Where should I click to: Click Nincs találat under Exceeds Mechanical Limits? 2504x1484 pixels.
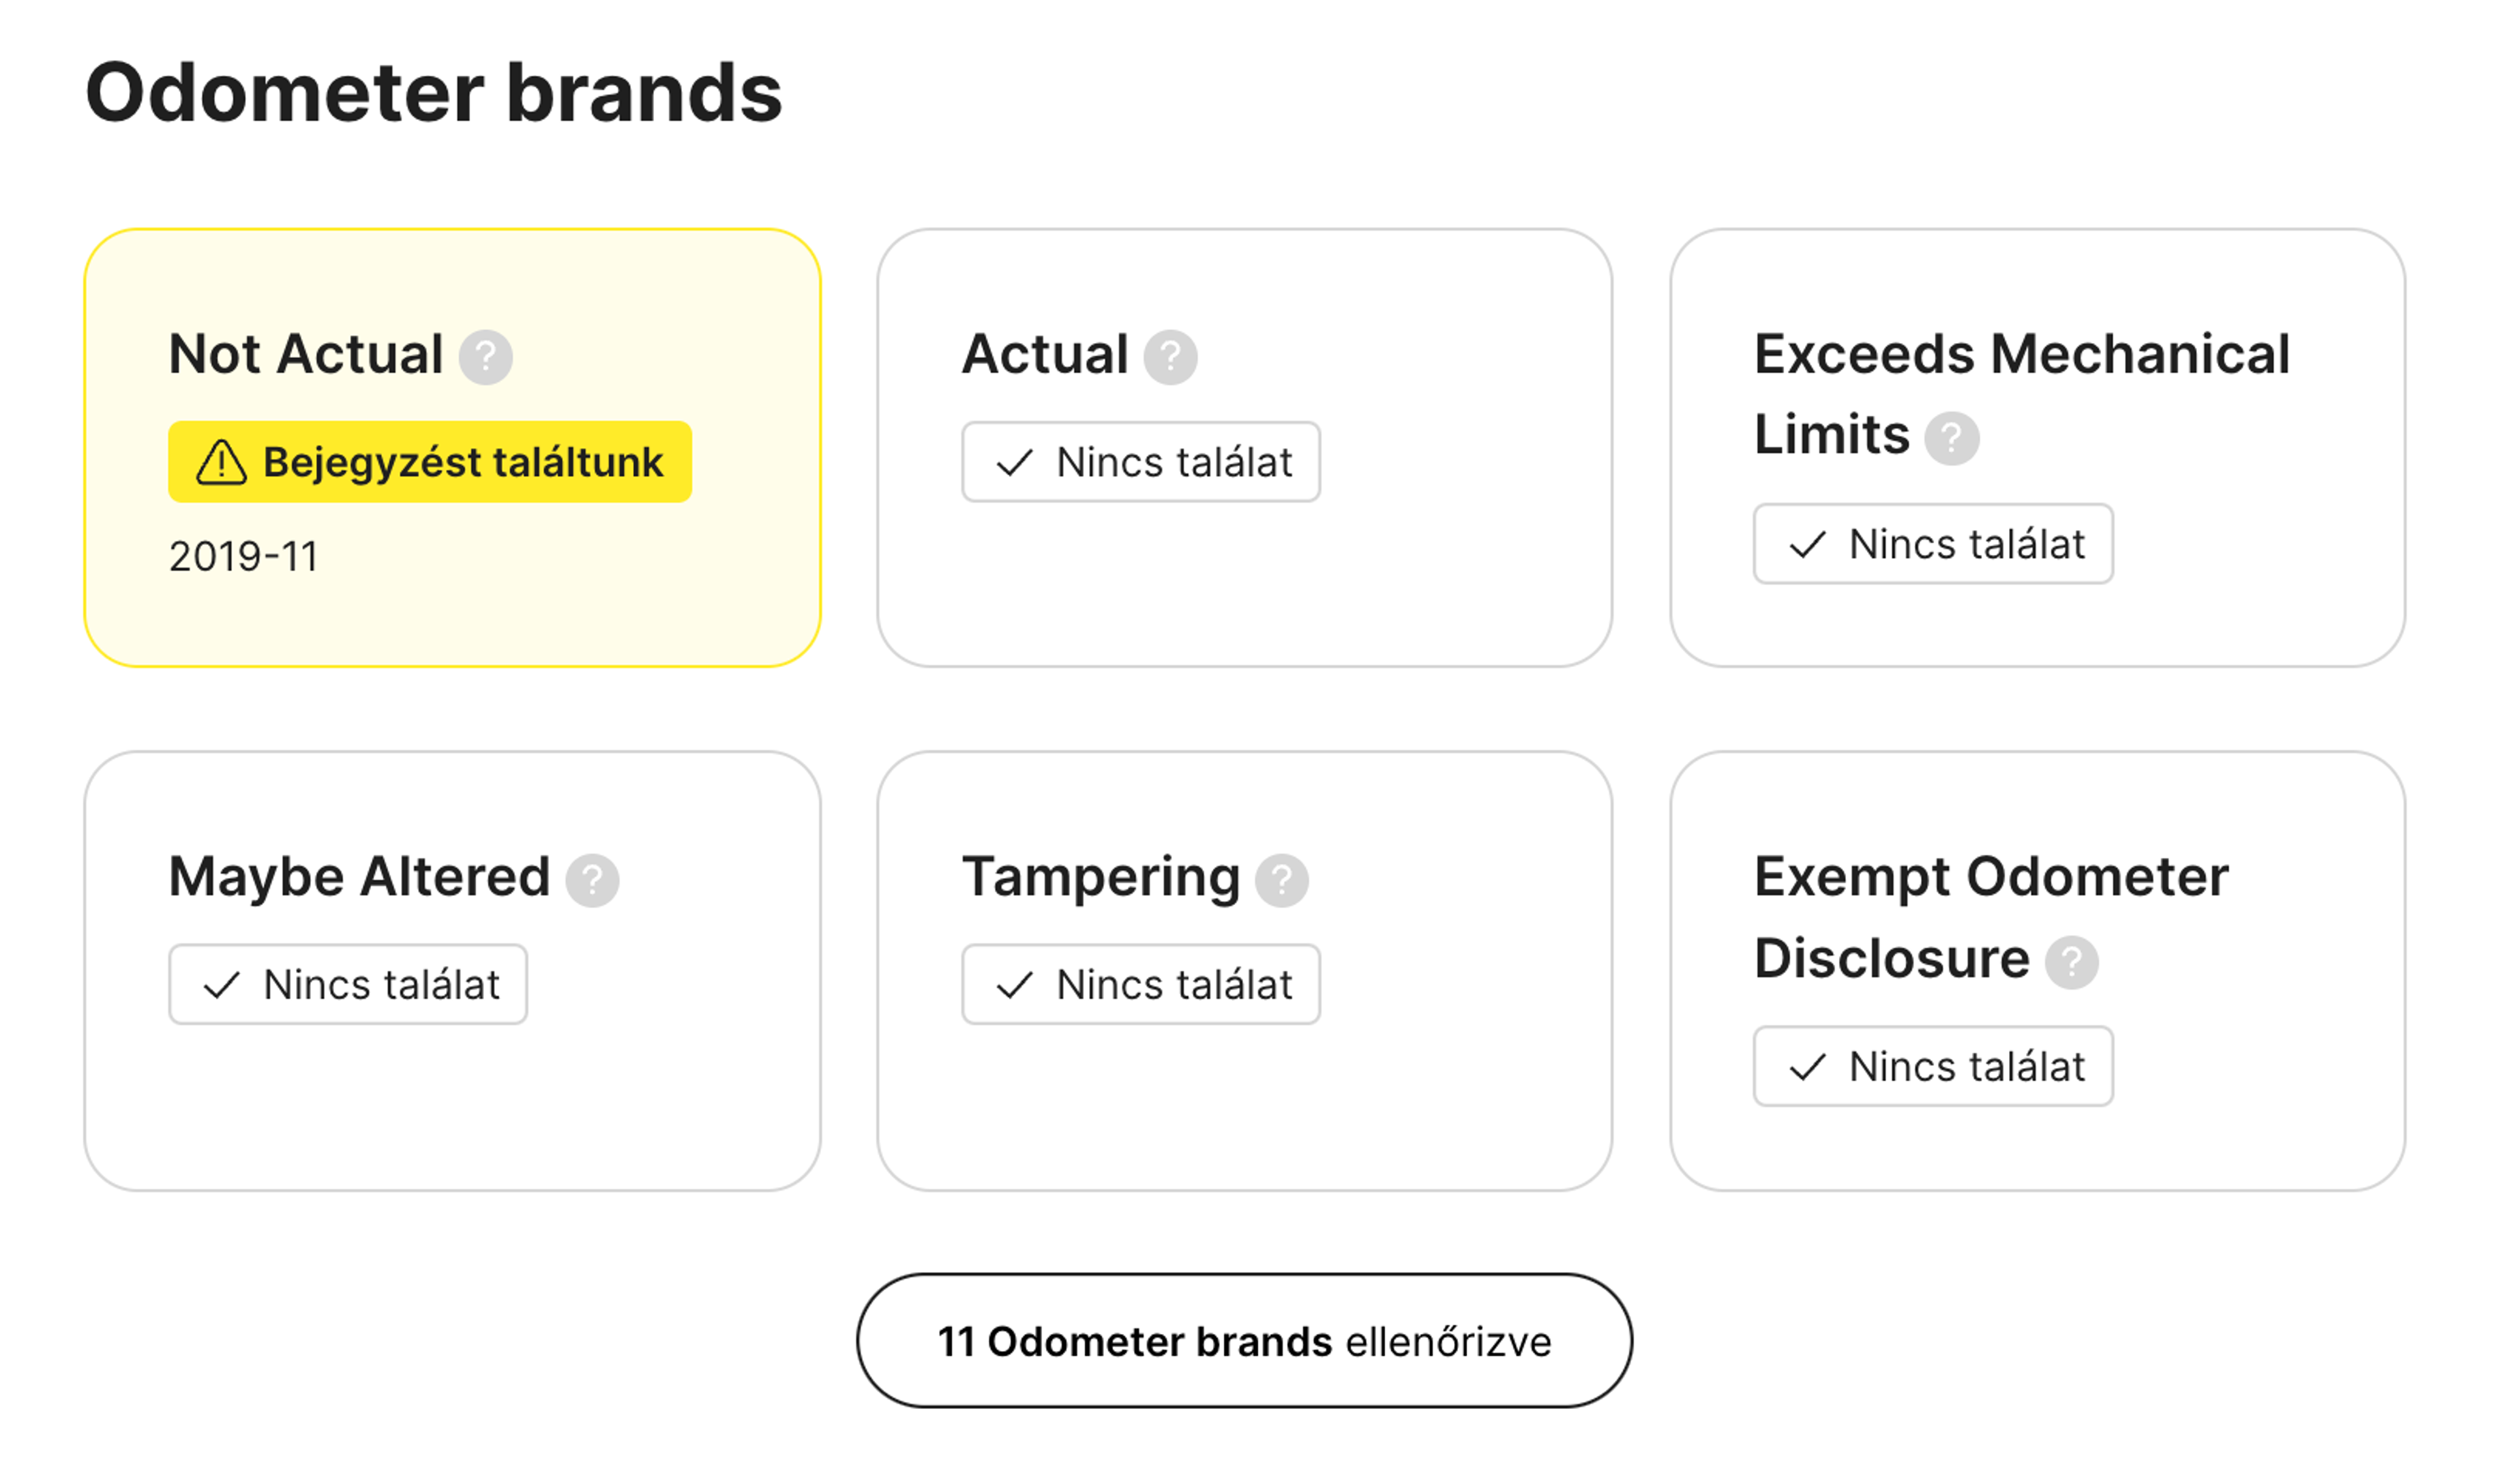click(1933, 544)
